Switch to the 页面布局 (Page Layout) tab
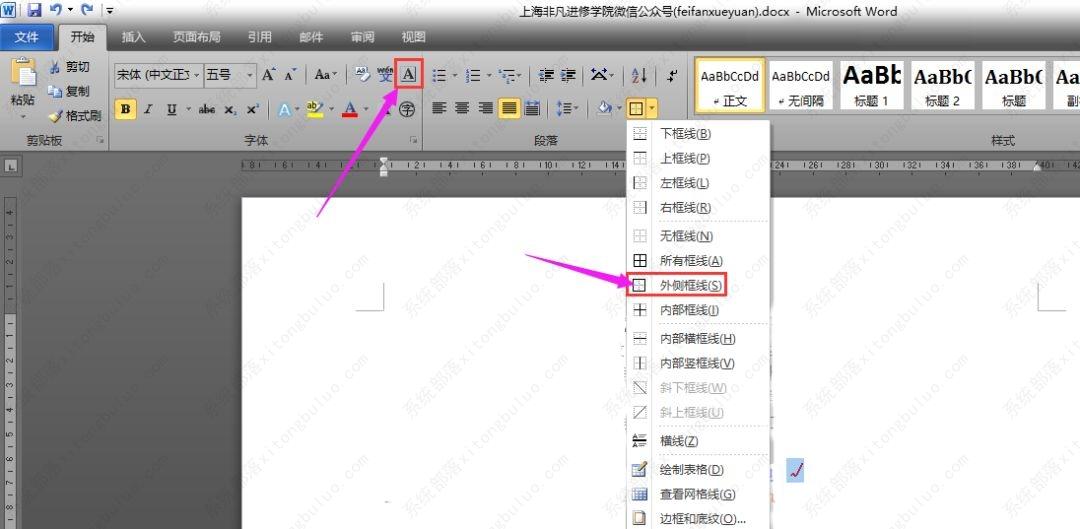Viewport: 1080px width, 529px height. (197, 37)
